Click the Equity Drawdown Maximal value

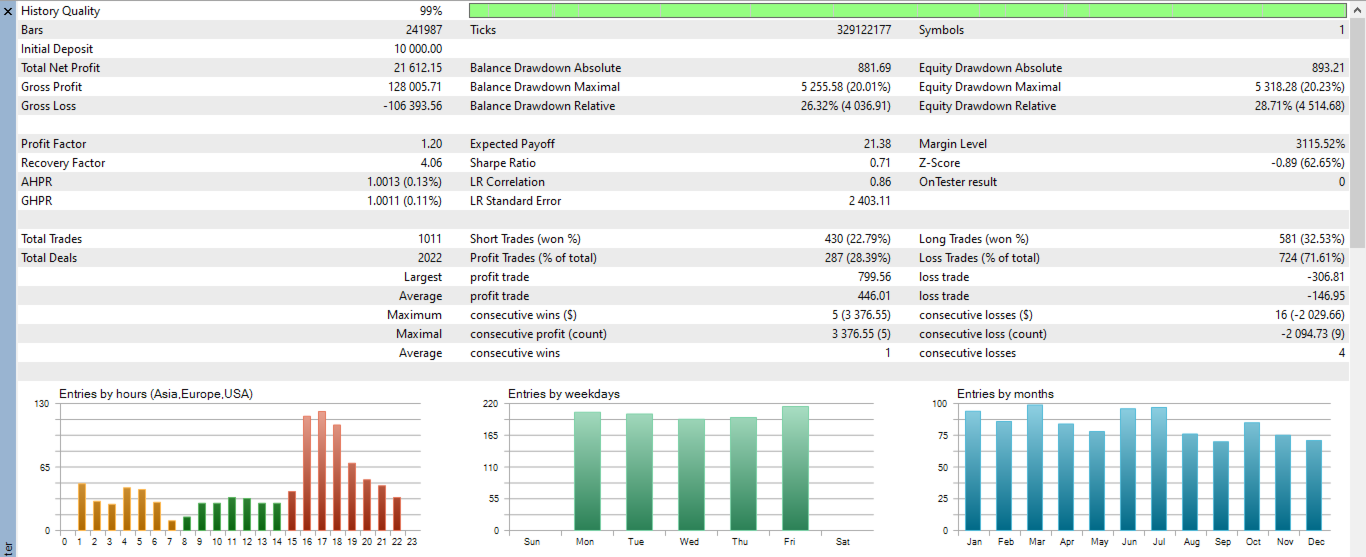click(x=1300, y=87)
